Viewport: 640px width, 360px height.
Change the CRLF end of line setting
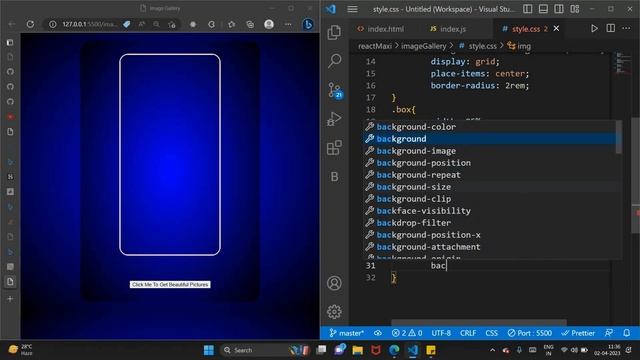coord(468,333)
